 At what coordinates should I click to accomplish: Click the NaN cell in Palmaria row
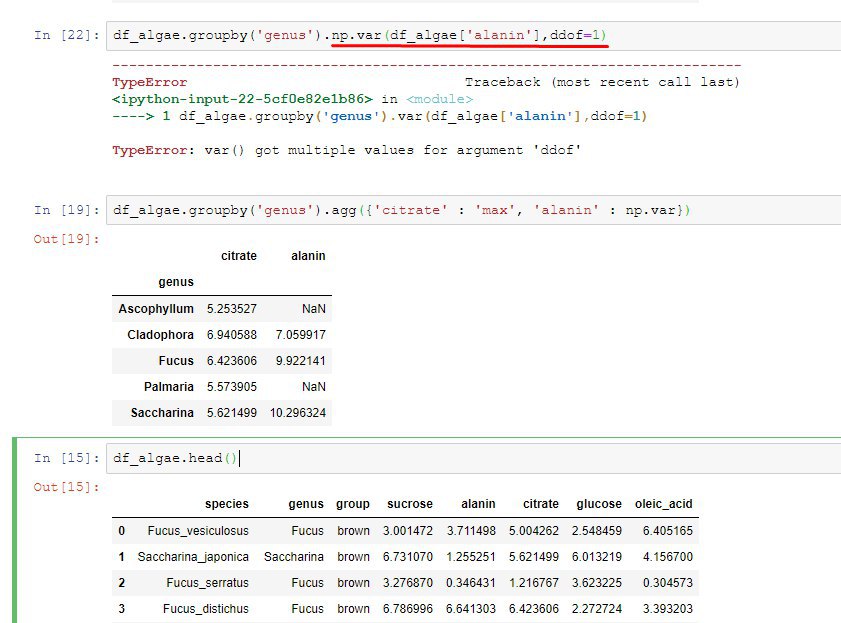pyautogui.click(x=314, y=387)
